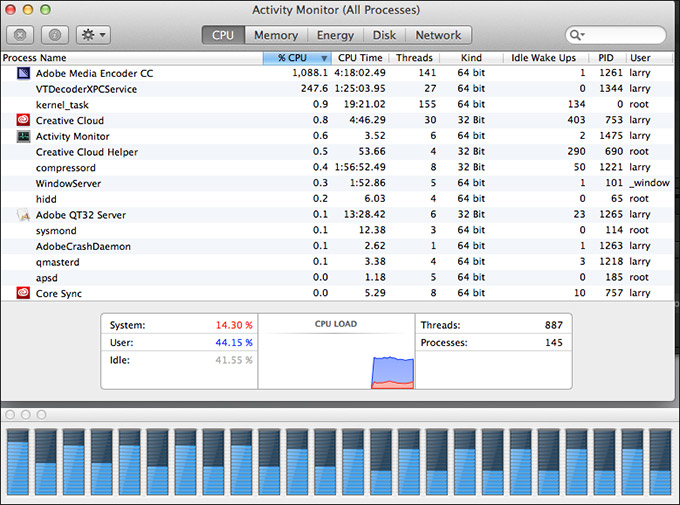Select the Creative Cloud Helper row
This screenshot has width=680, height=505.
coord(337,152)
